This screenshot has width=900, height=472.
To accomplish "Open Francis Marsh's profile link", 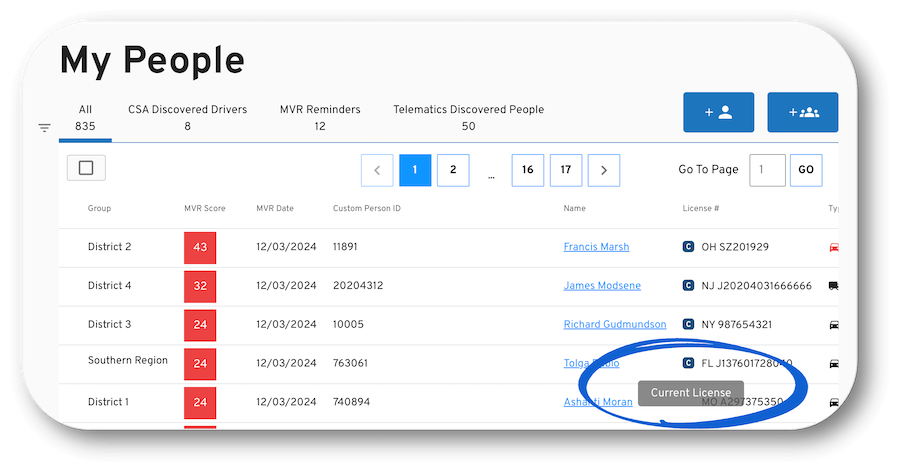I will click(x=596, y=247).
